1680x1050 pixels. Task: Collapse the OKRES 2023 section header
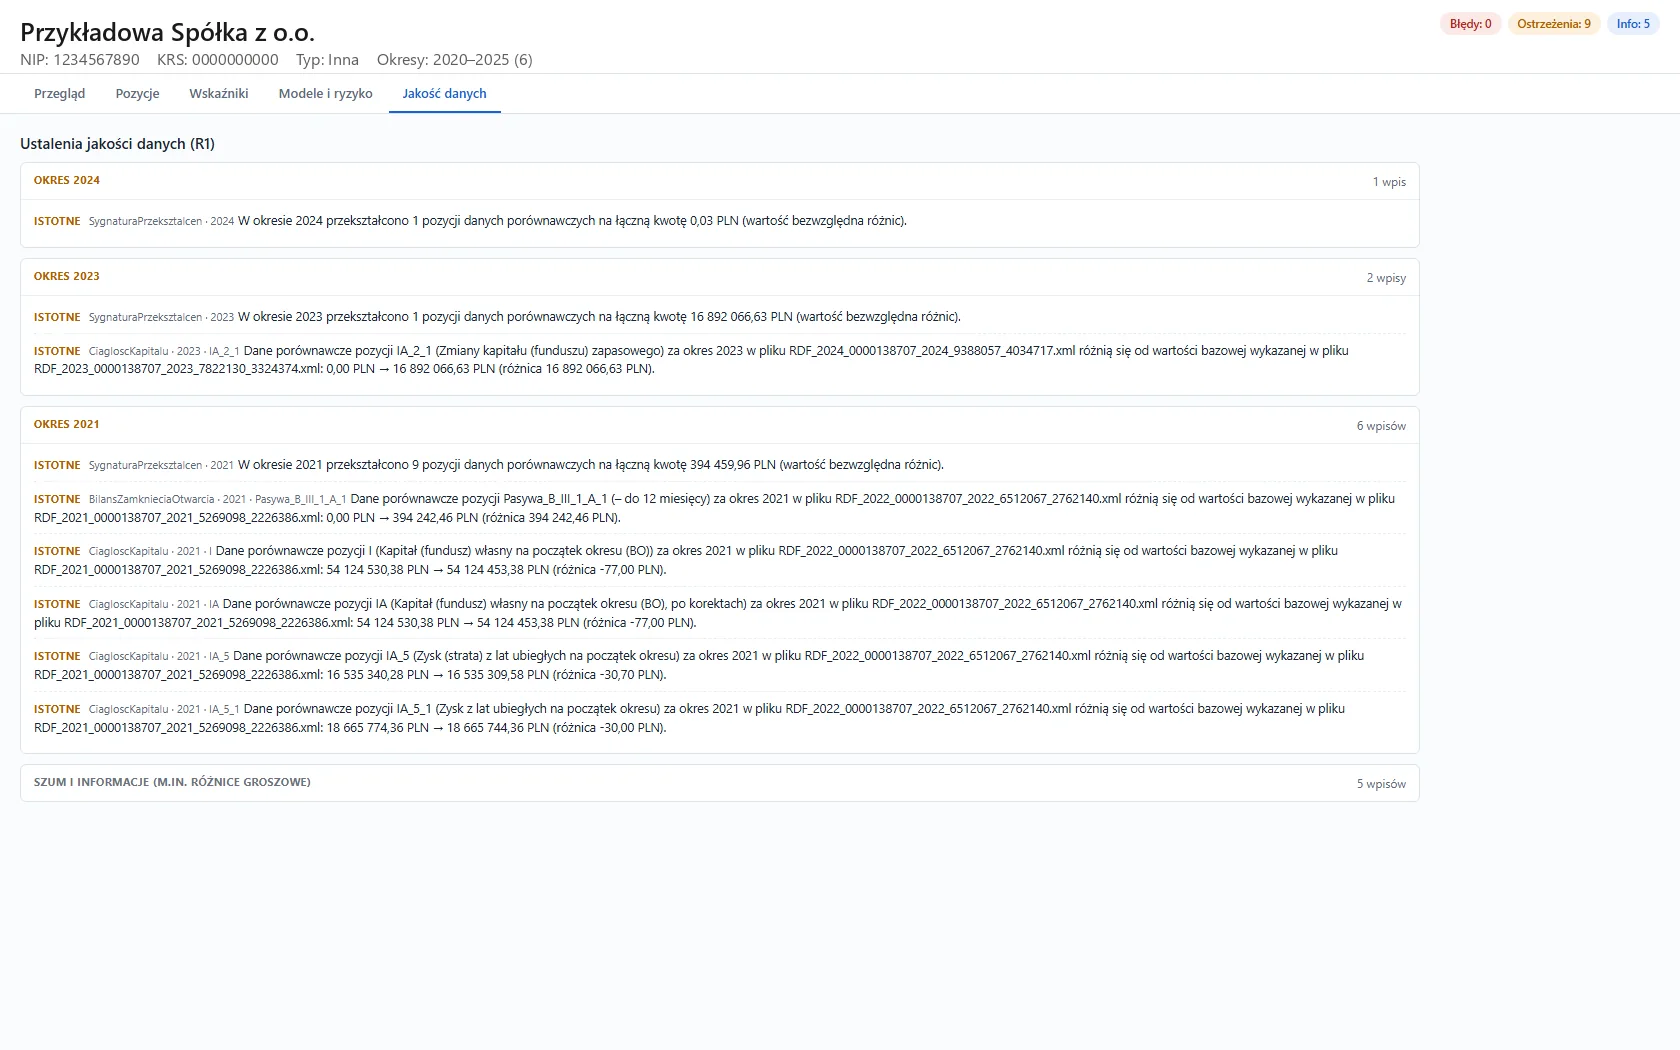point(720,277)
